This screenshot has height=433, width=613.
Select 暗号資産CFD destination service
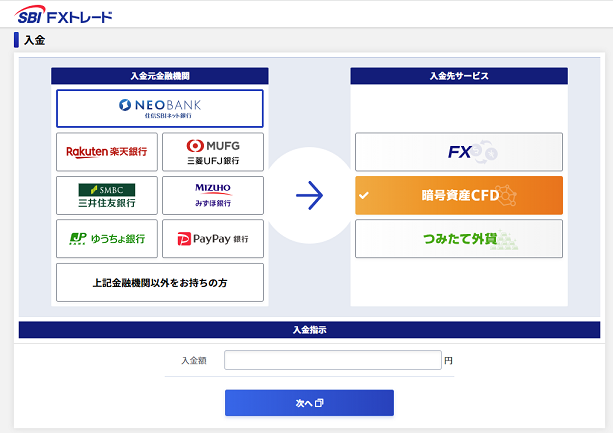tap(459, 195)
